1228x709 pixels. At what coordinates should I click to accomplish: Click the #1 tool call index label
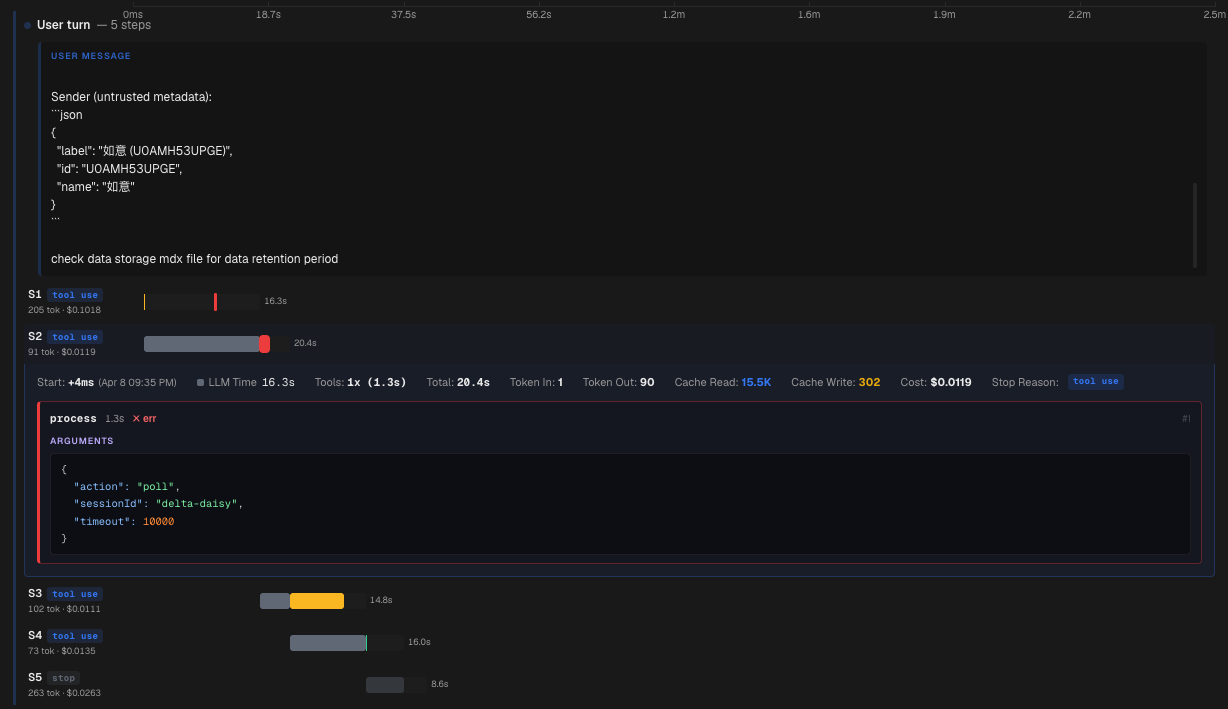[1186, 418]
